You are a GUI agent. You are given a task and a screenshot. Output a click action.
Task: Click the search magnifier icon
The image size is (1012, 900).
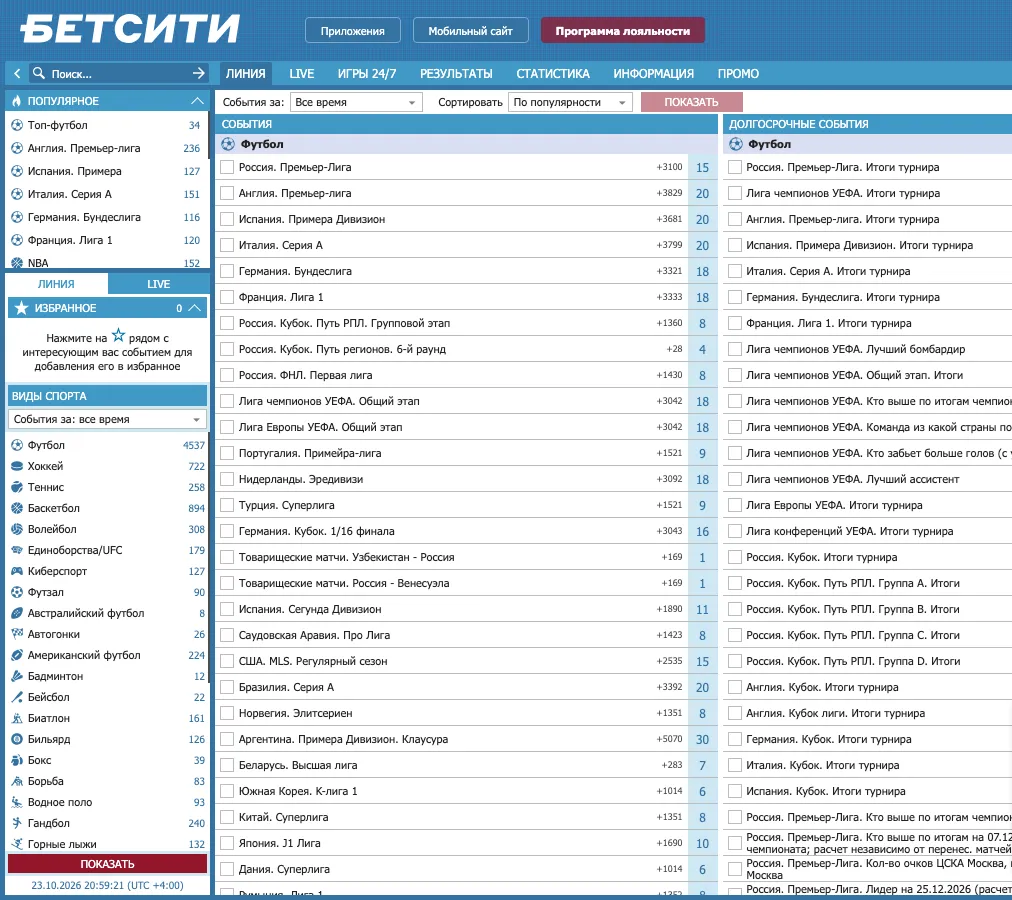pyautogui.click(x=39, y=73)
